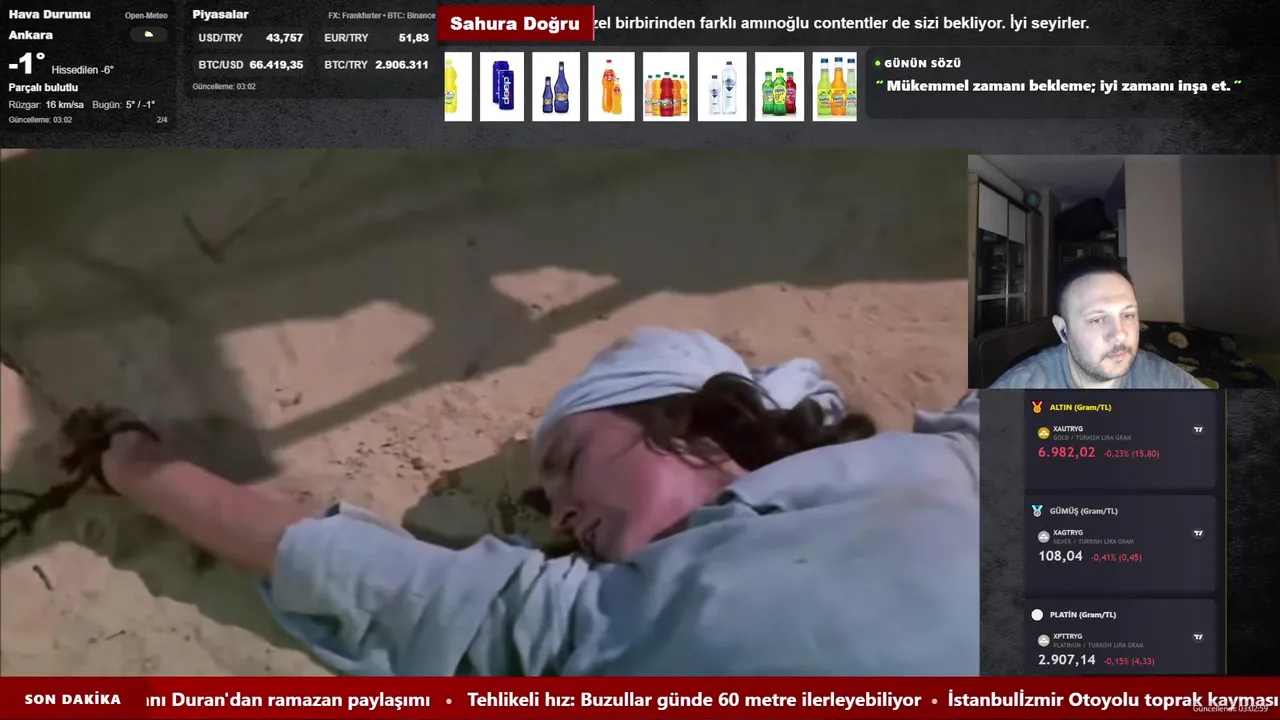1280x720 pixels.
Task: Click the Sahura Doğru red banner
Action: [x=515, y=23]
